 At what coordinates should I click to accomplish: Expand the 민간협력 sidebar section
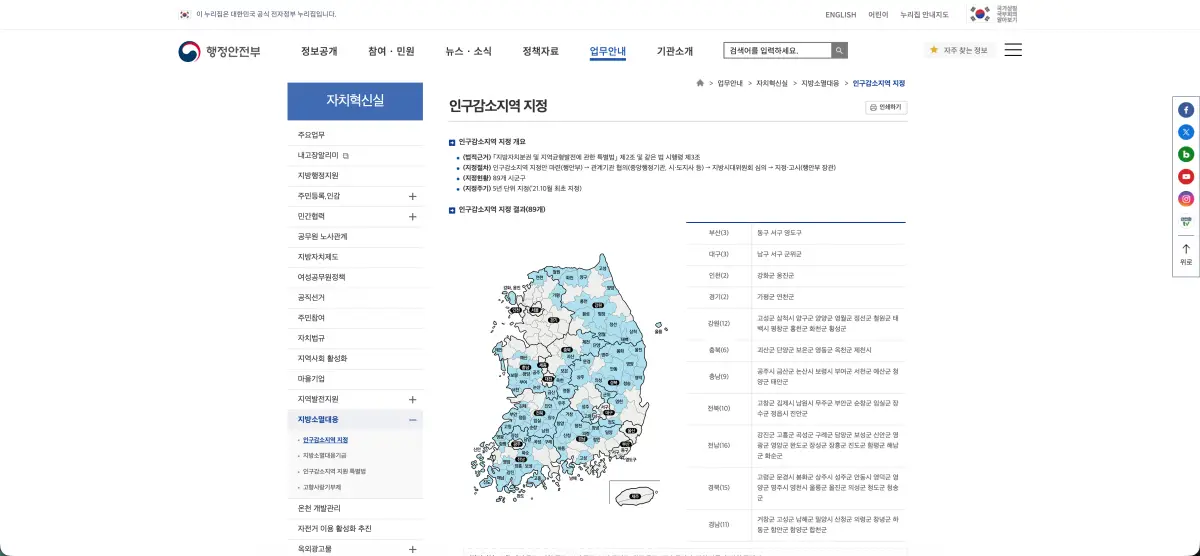(x=412, y=216)
